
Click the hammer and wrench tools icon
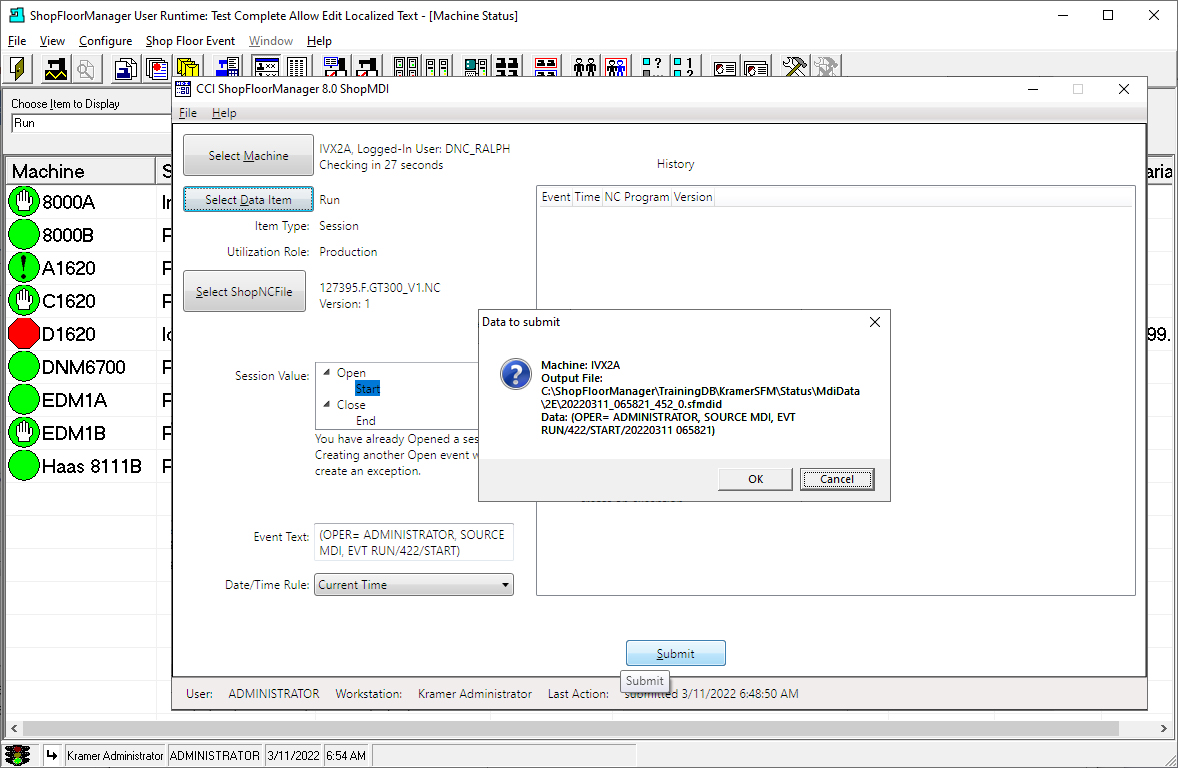coord(794,66)
